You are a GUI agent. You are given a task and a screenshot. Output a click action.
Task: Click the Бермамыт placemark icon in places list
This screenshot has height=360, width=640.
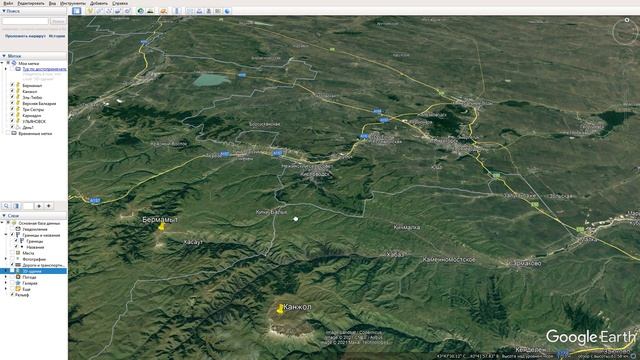18,86
